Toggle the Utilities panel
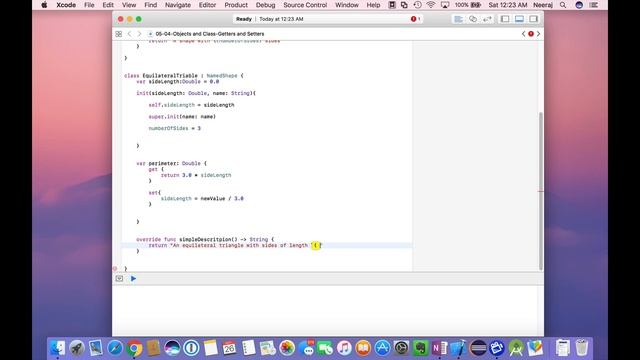 (x=533, y=19)
